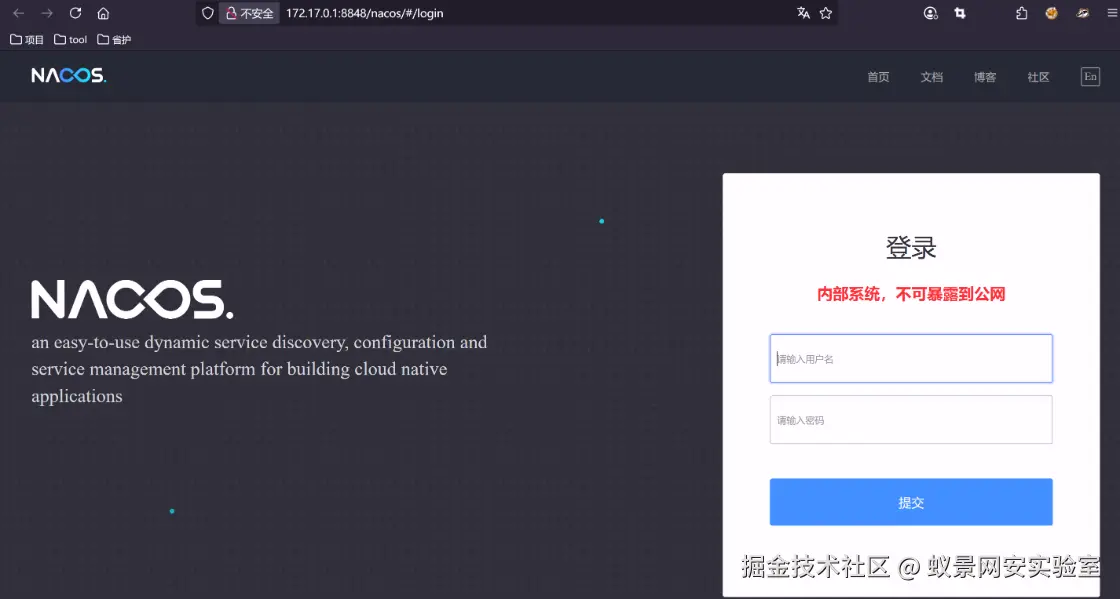1120x599 pixels.
Task: Switch language with the En button
Action: point(1090,76)
